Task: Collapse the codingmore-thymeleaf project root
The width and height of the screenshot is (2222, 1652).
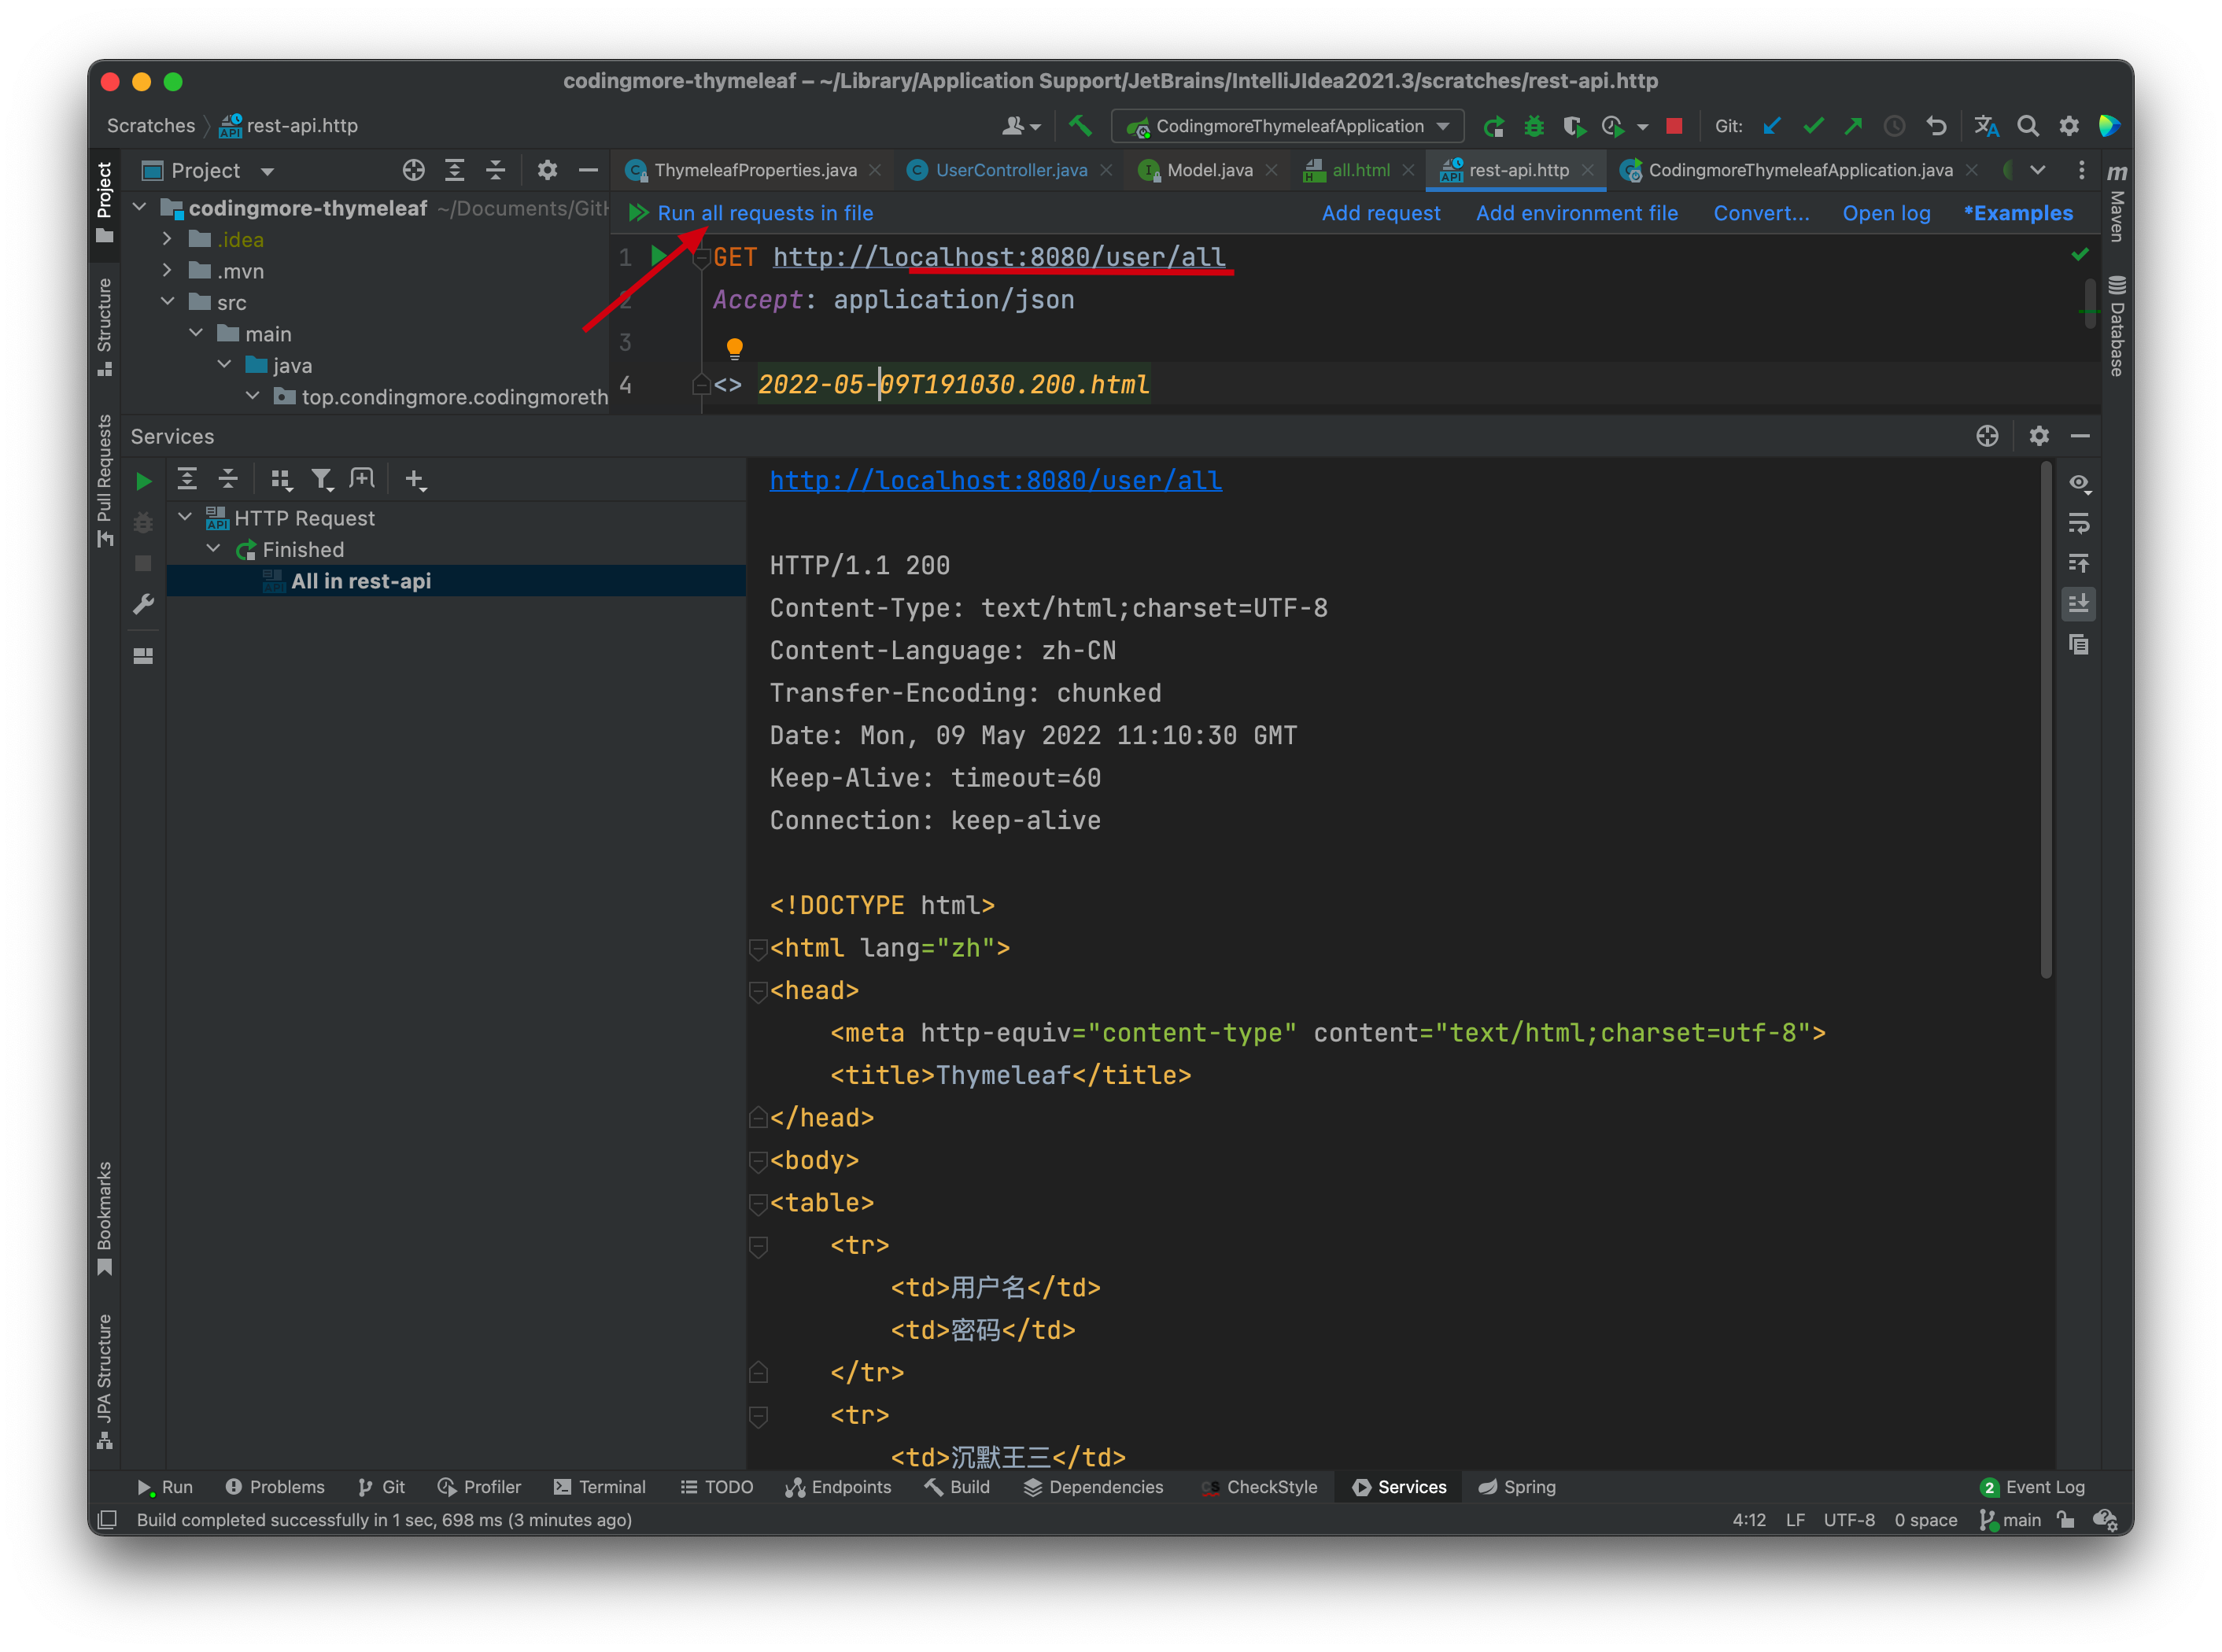Action: click(x=140, y=207)
